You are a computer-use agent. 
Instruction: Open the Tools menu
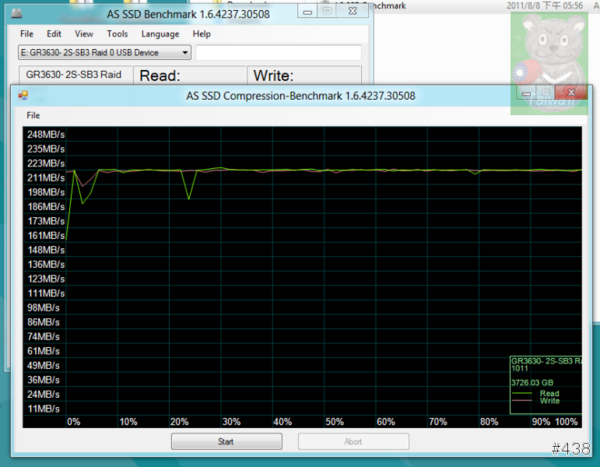click(117, 33)
